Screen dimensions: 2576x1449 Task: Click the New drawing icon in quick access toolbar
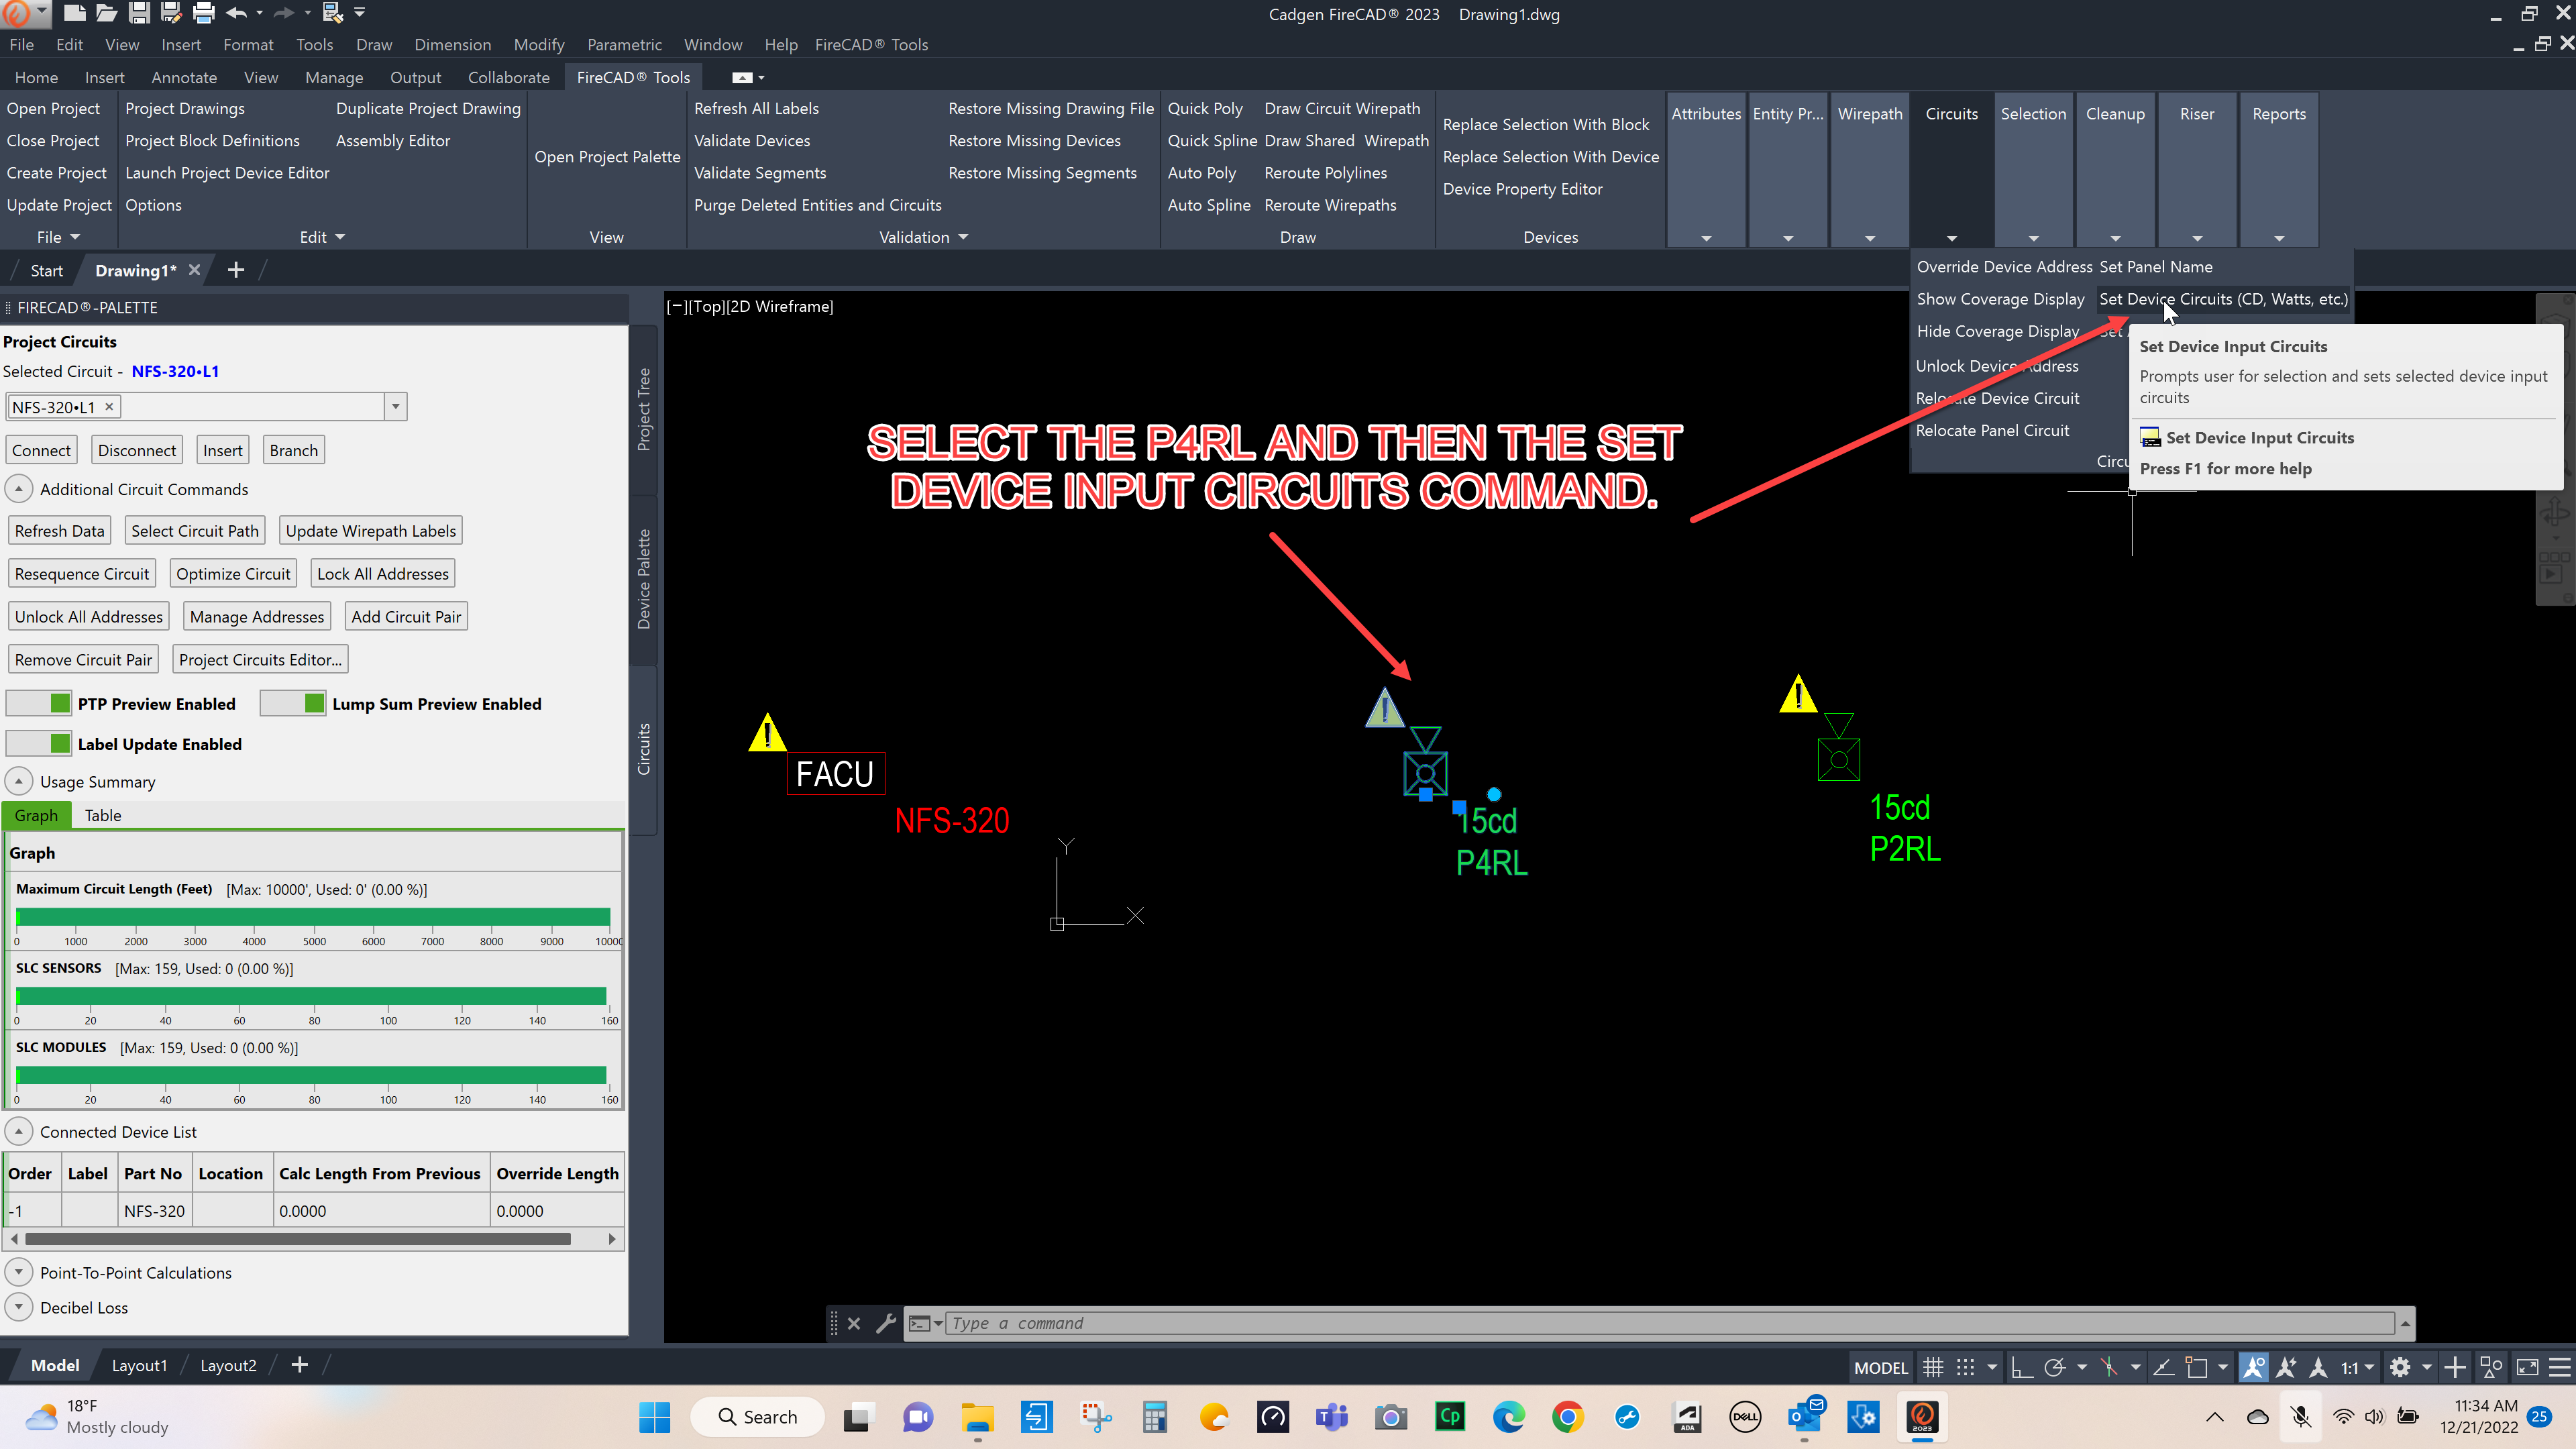pyautogui.click(x=74, y=13)
